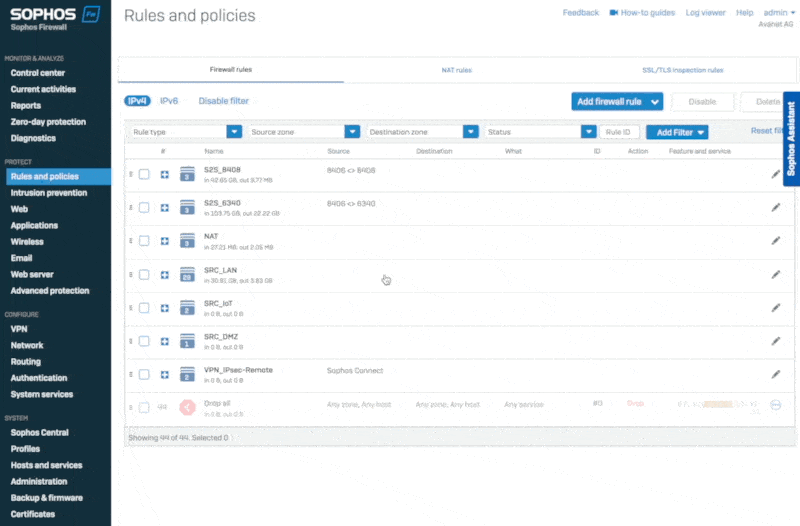
Task: Click into the Rule ID input field
Action: tap(619, 132)
